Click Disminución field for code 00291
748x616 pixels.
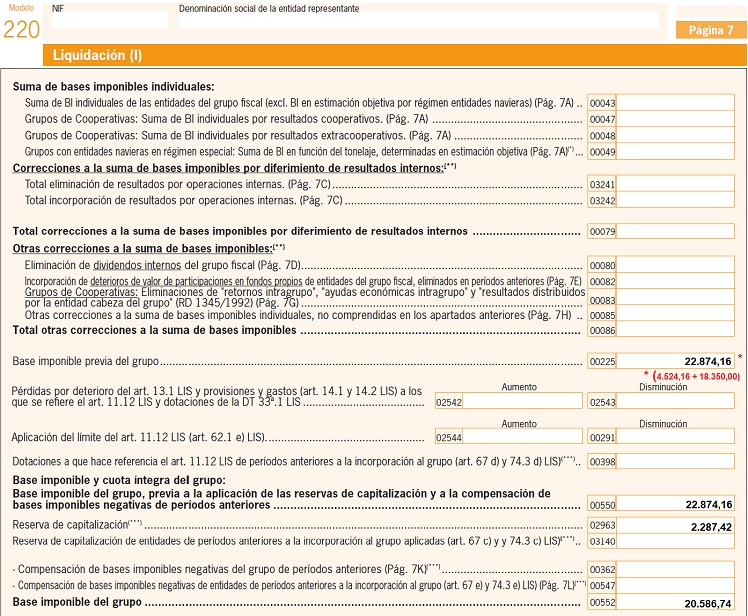pyautogui.click(x=675, y=437)
